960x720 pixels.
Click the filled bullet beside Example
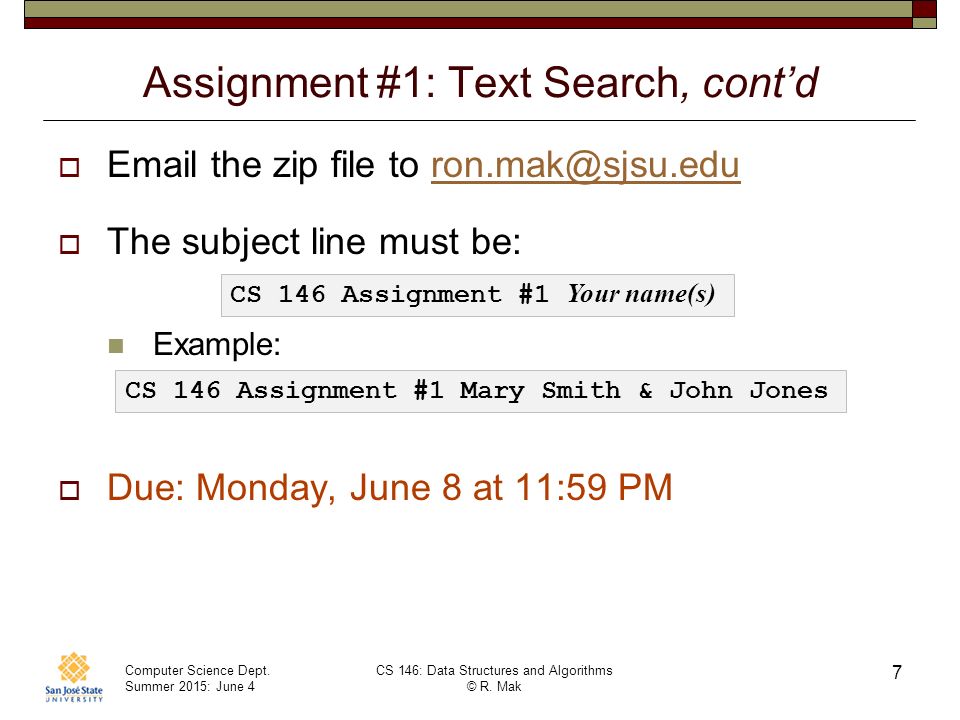pos(116,346)
